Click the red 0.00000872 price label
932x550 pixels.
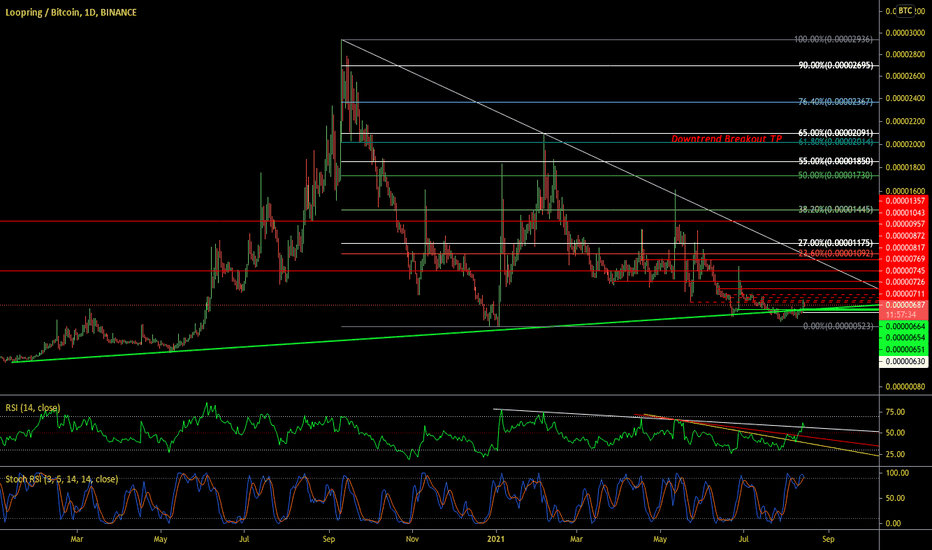(904, 236)
